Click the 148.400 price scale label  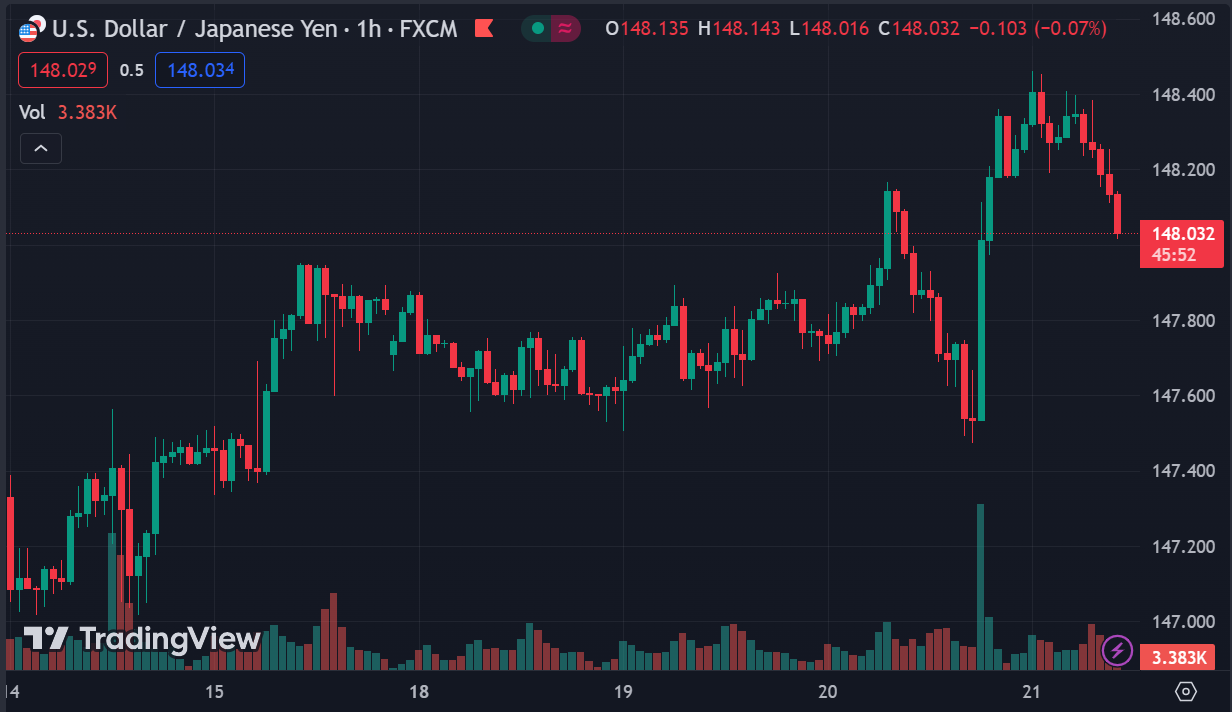(1183, 95)
